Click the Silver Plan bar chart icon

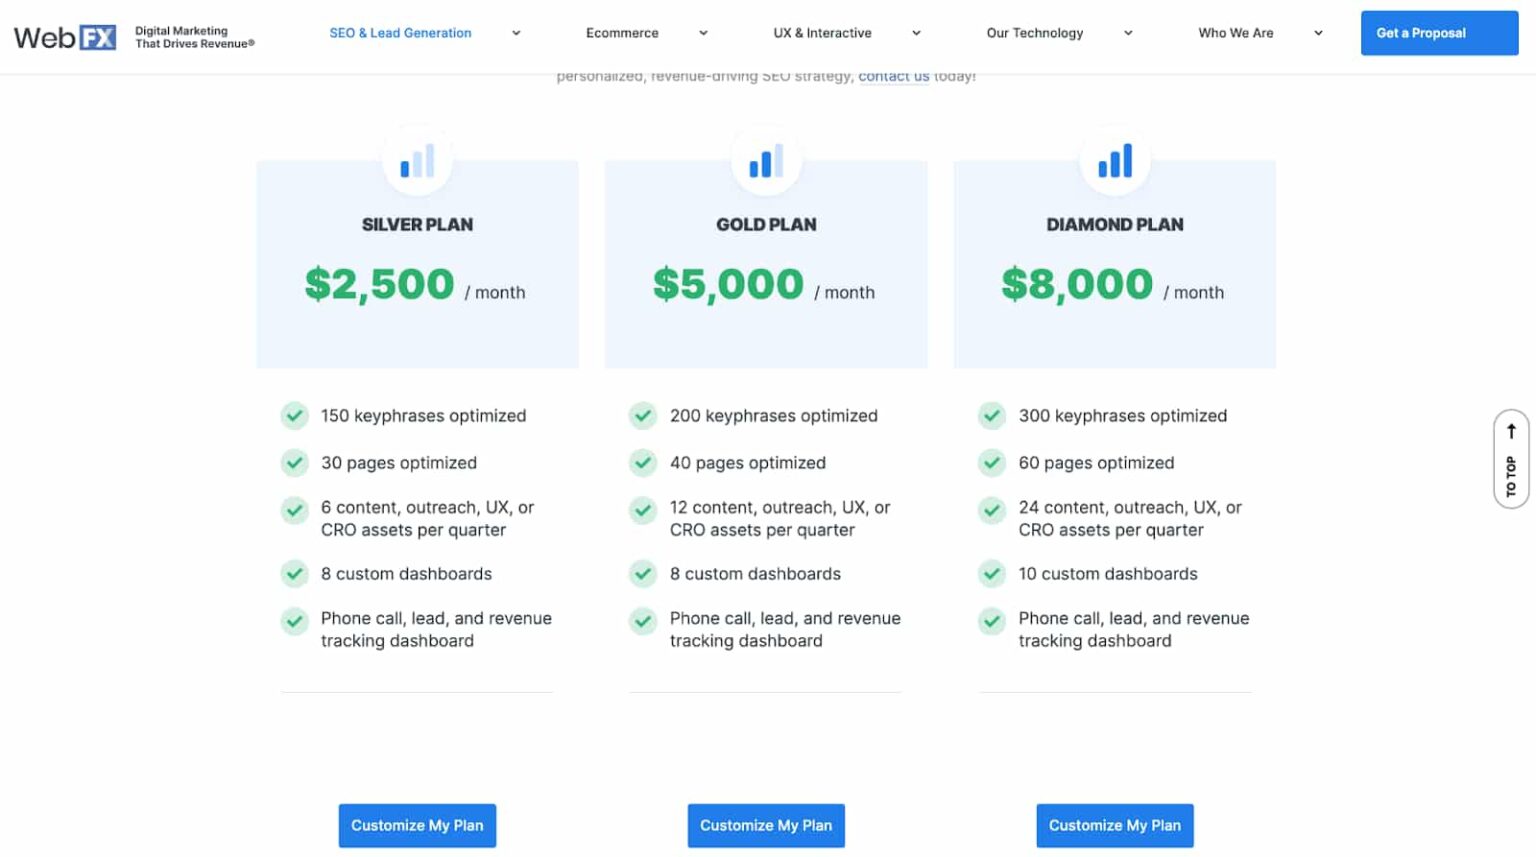[x=417, y=160]
